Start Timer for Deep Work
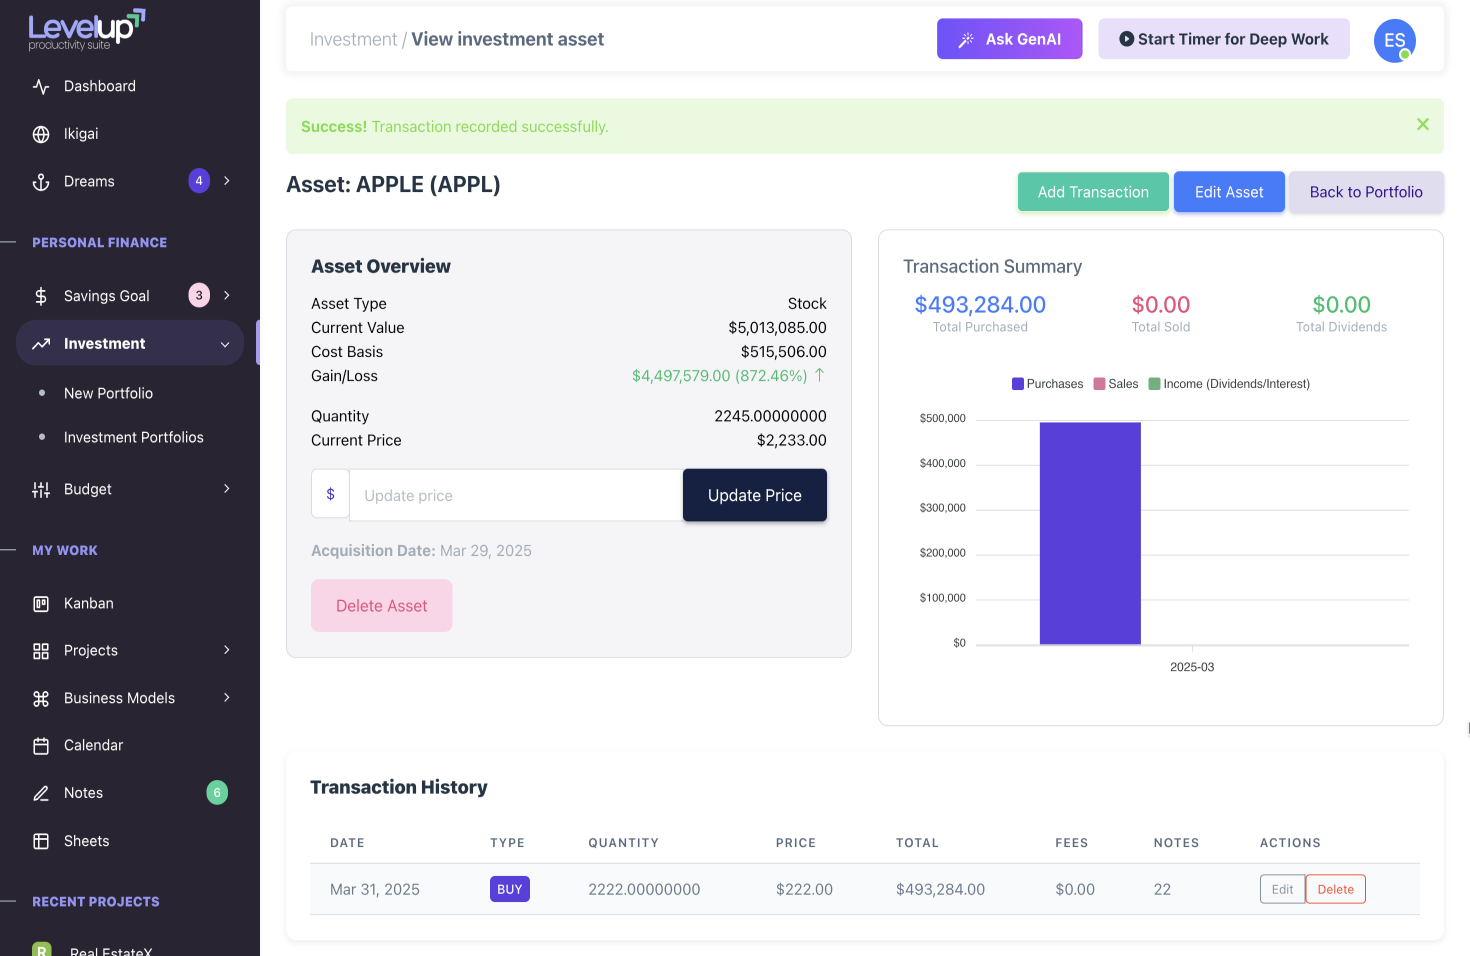Viewport: 1470px width, 956px height. [1224, 39]
